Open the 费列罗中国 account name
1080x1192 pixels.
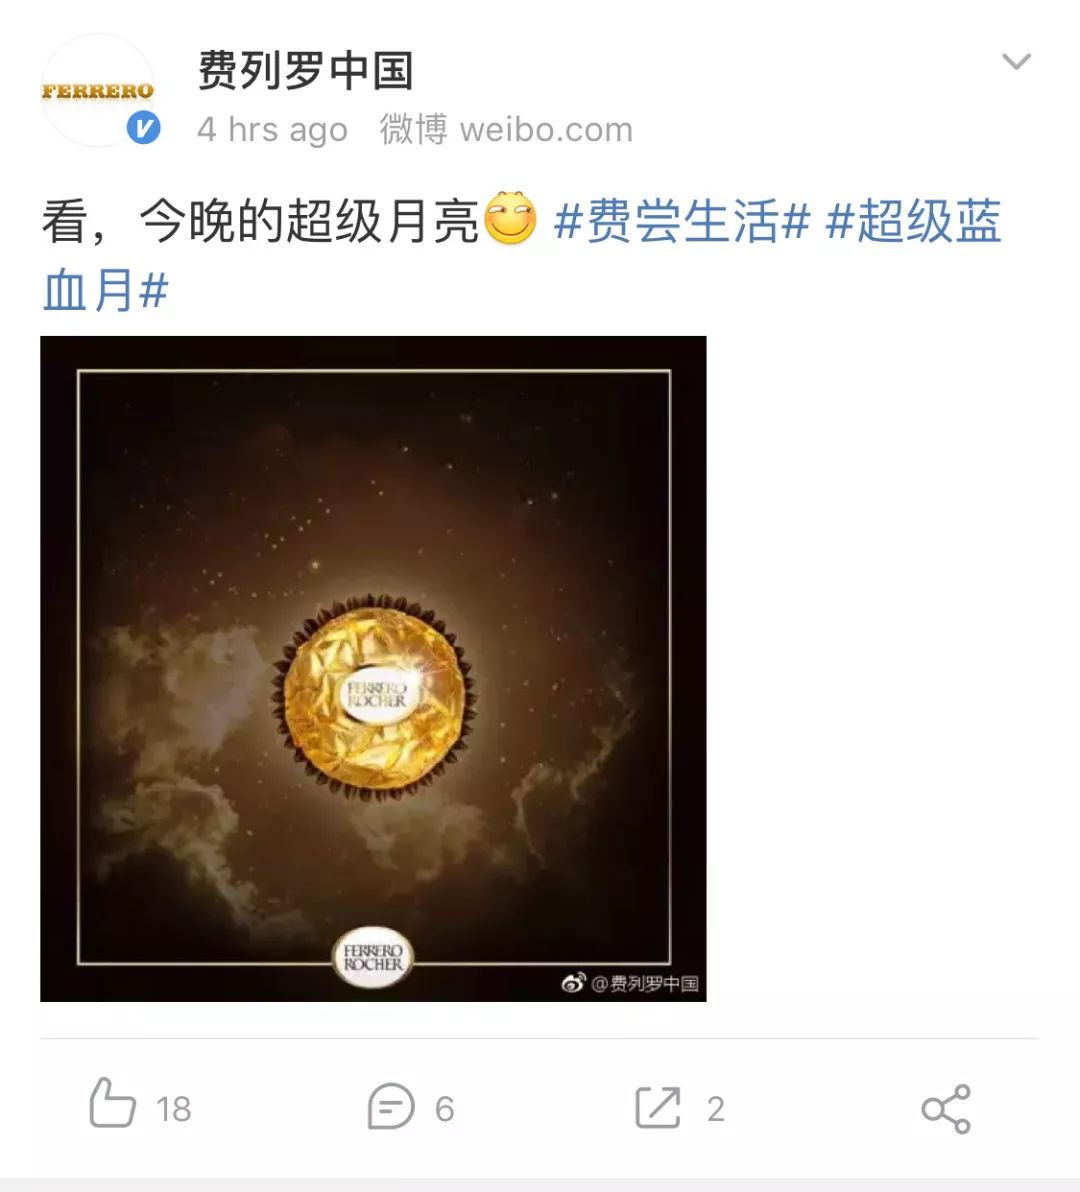pyautogui.click(x=306, y=70)
